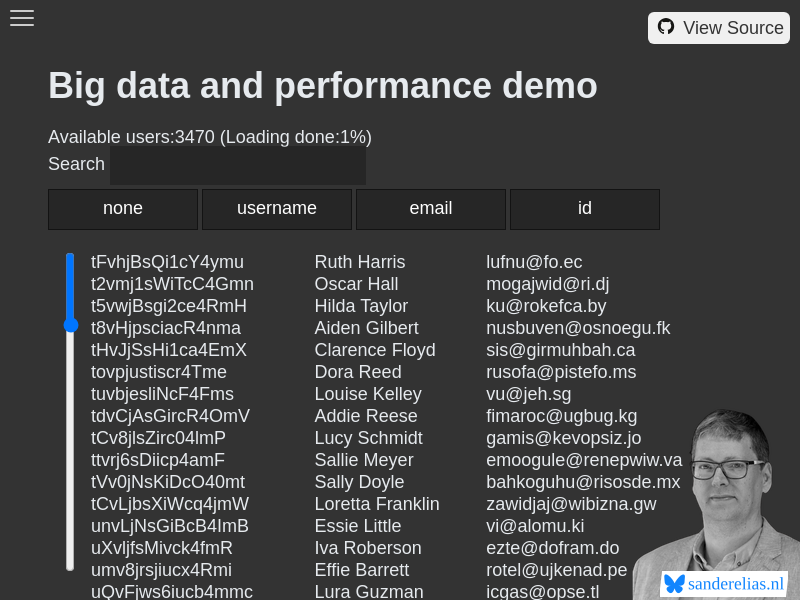The image size is (800, 600).
Task: Select the id tFvhjBsQi1cY4ymu
Action: coord(167,262)
